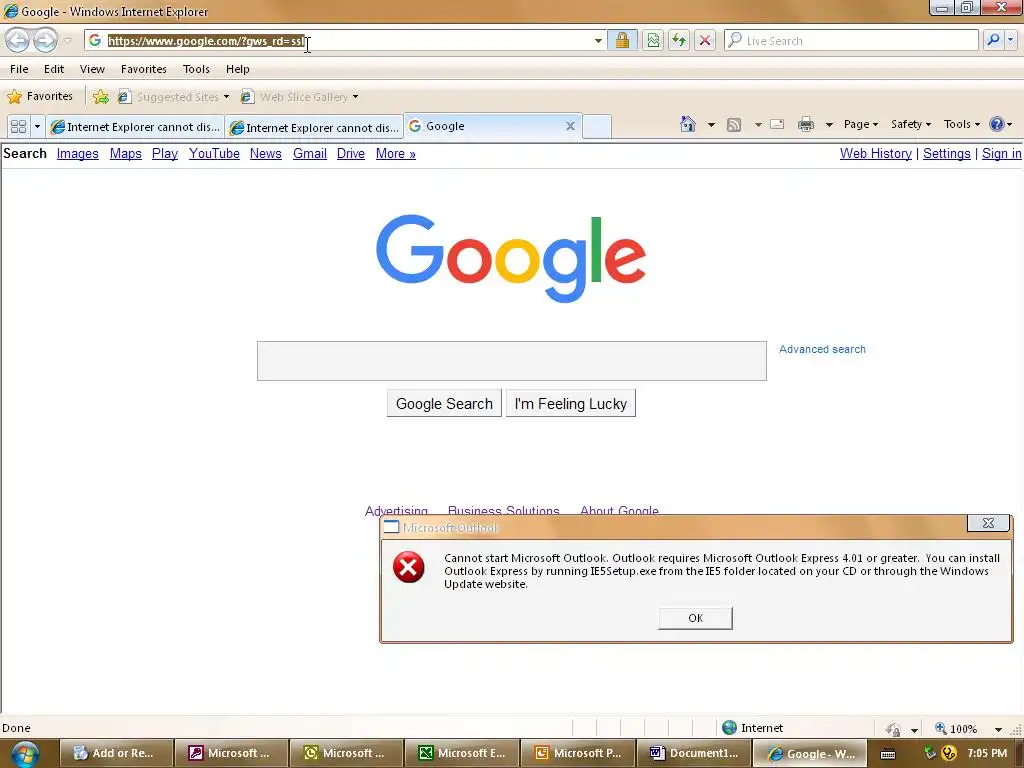Open the Help menu
The width and height of the screenshot is (1024, 768).
pyautogui.click(x=238, y=69)
